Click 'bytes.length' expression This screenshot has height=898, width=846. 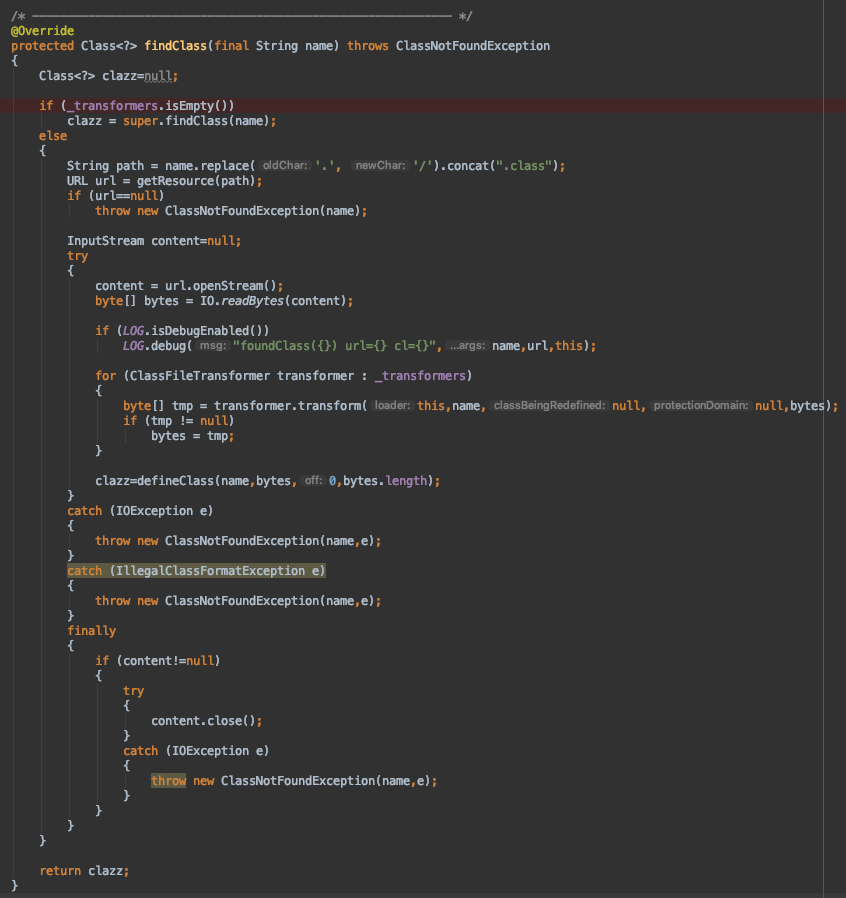click(385, 481)
